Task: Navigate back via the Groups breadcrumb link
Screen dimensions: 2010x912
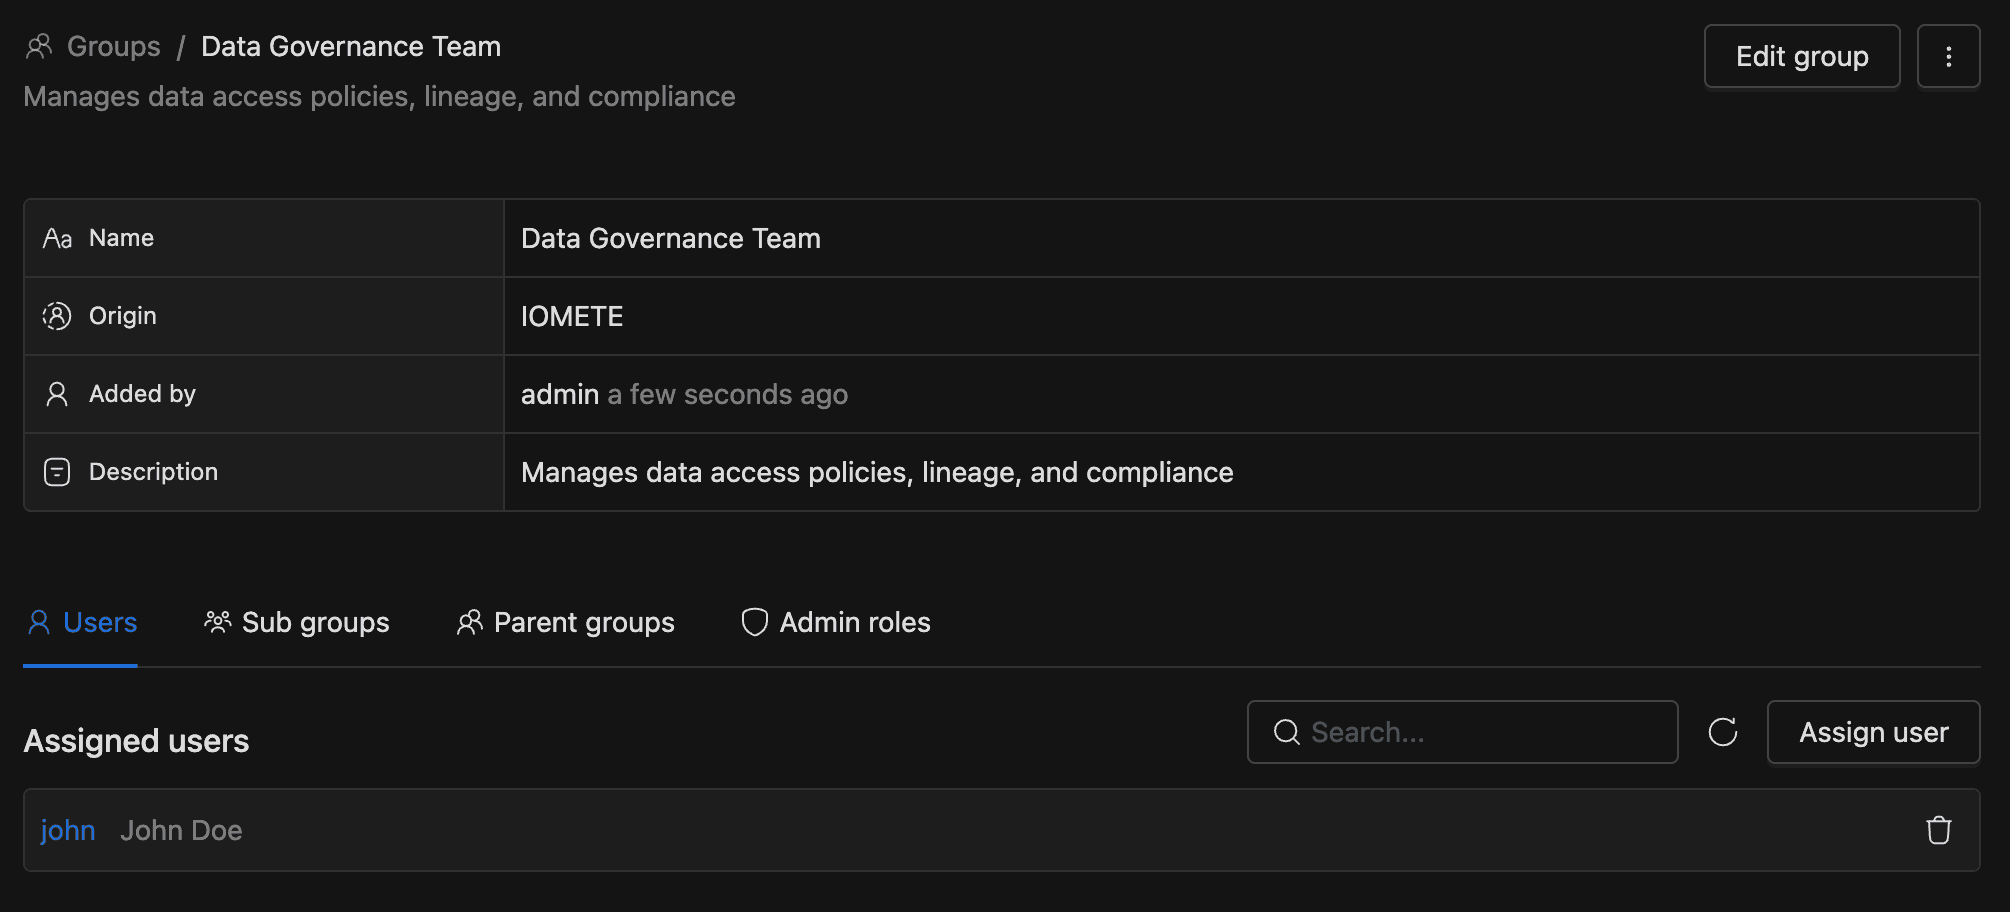Action: [x=113, y=46]
